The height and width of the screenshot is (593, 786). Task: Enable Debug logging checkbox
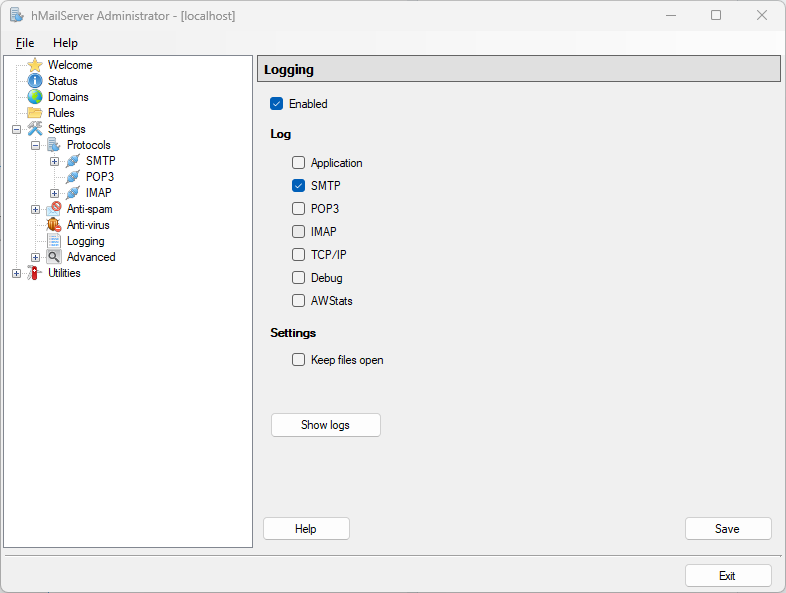point(298,278)
